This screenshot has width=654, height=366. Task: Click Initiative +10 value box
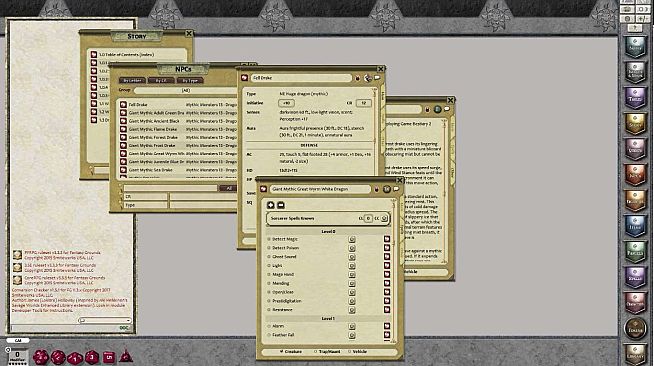[x=286, y=103]
